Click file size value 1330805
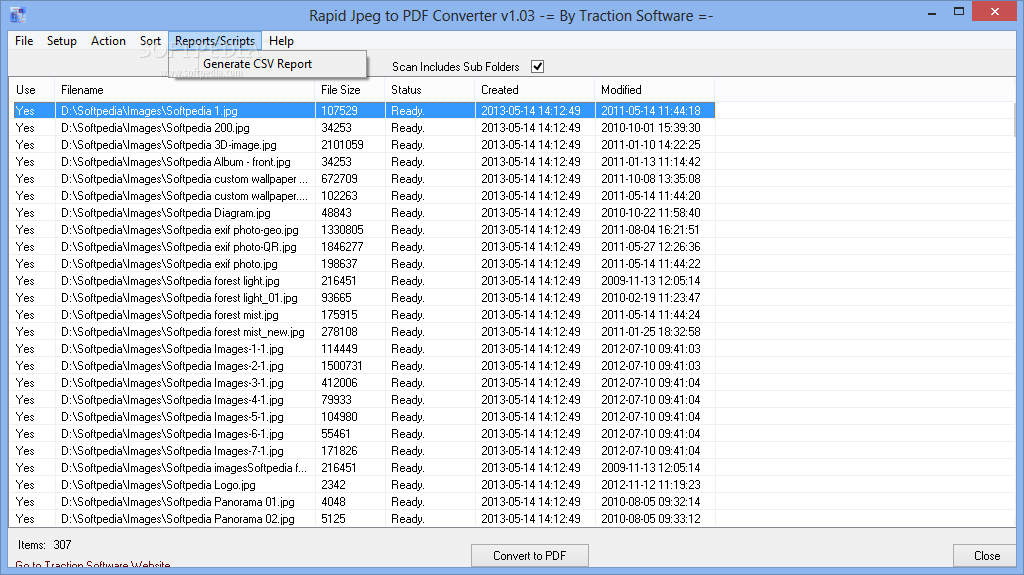1024x575 pixels. 342,230
